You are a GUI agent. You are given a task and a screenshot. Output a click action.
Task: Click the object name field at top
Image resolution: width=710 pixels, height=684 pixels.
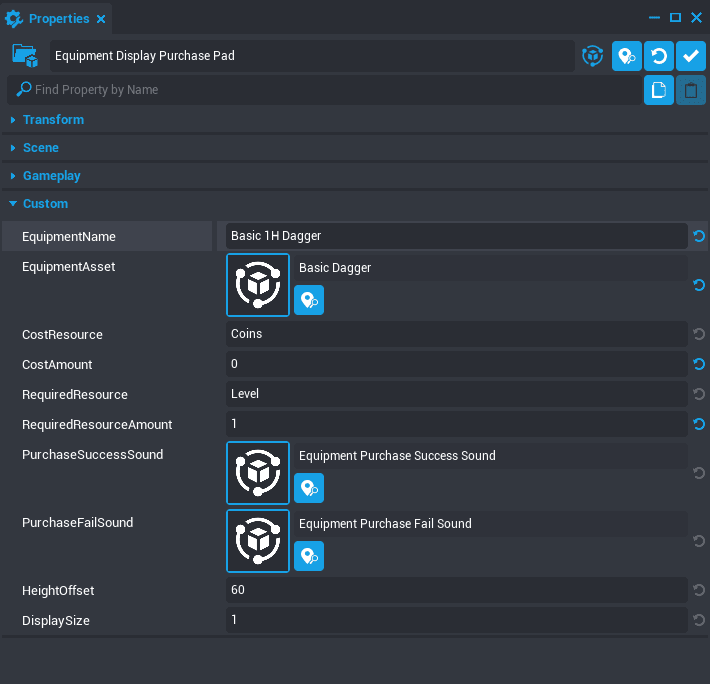[x=312, y=56]
